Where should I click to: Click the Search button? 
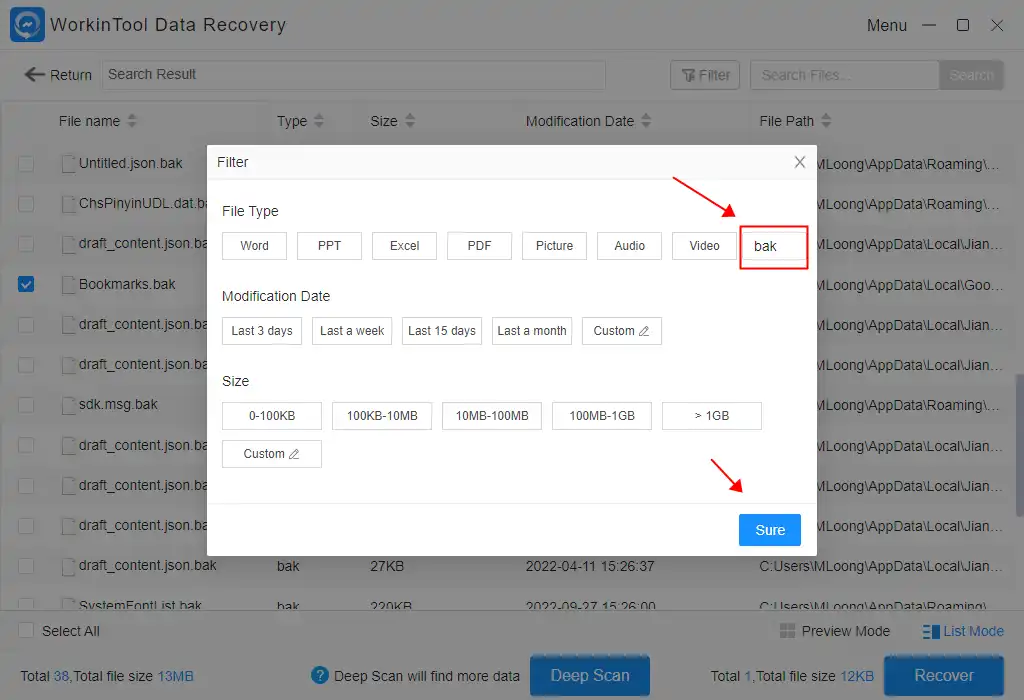pos(971,75)
